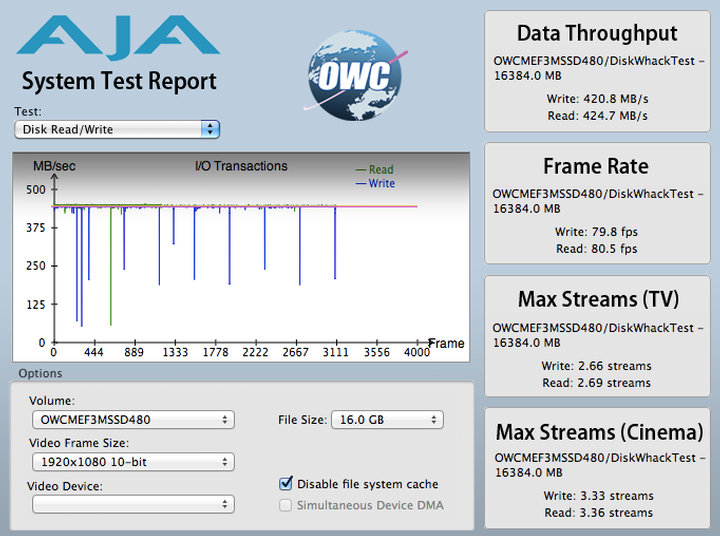Click the I/O Transactions graph title
This screenshot has height=536, width=720.
pyautogui.click(x=240, y=167)
